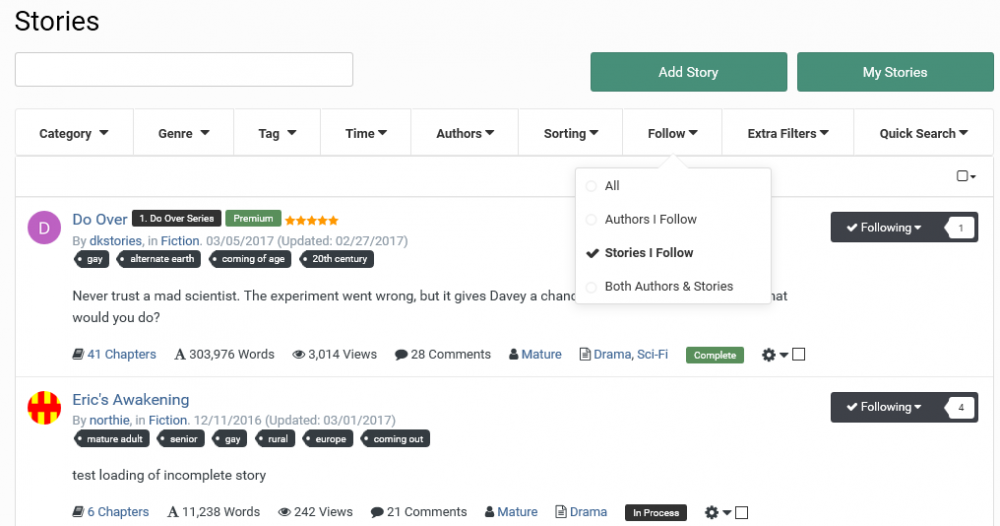
Task: Click the gear icon on Eric's Awakening
Action: [x=711, y=513]
